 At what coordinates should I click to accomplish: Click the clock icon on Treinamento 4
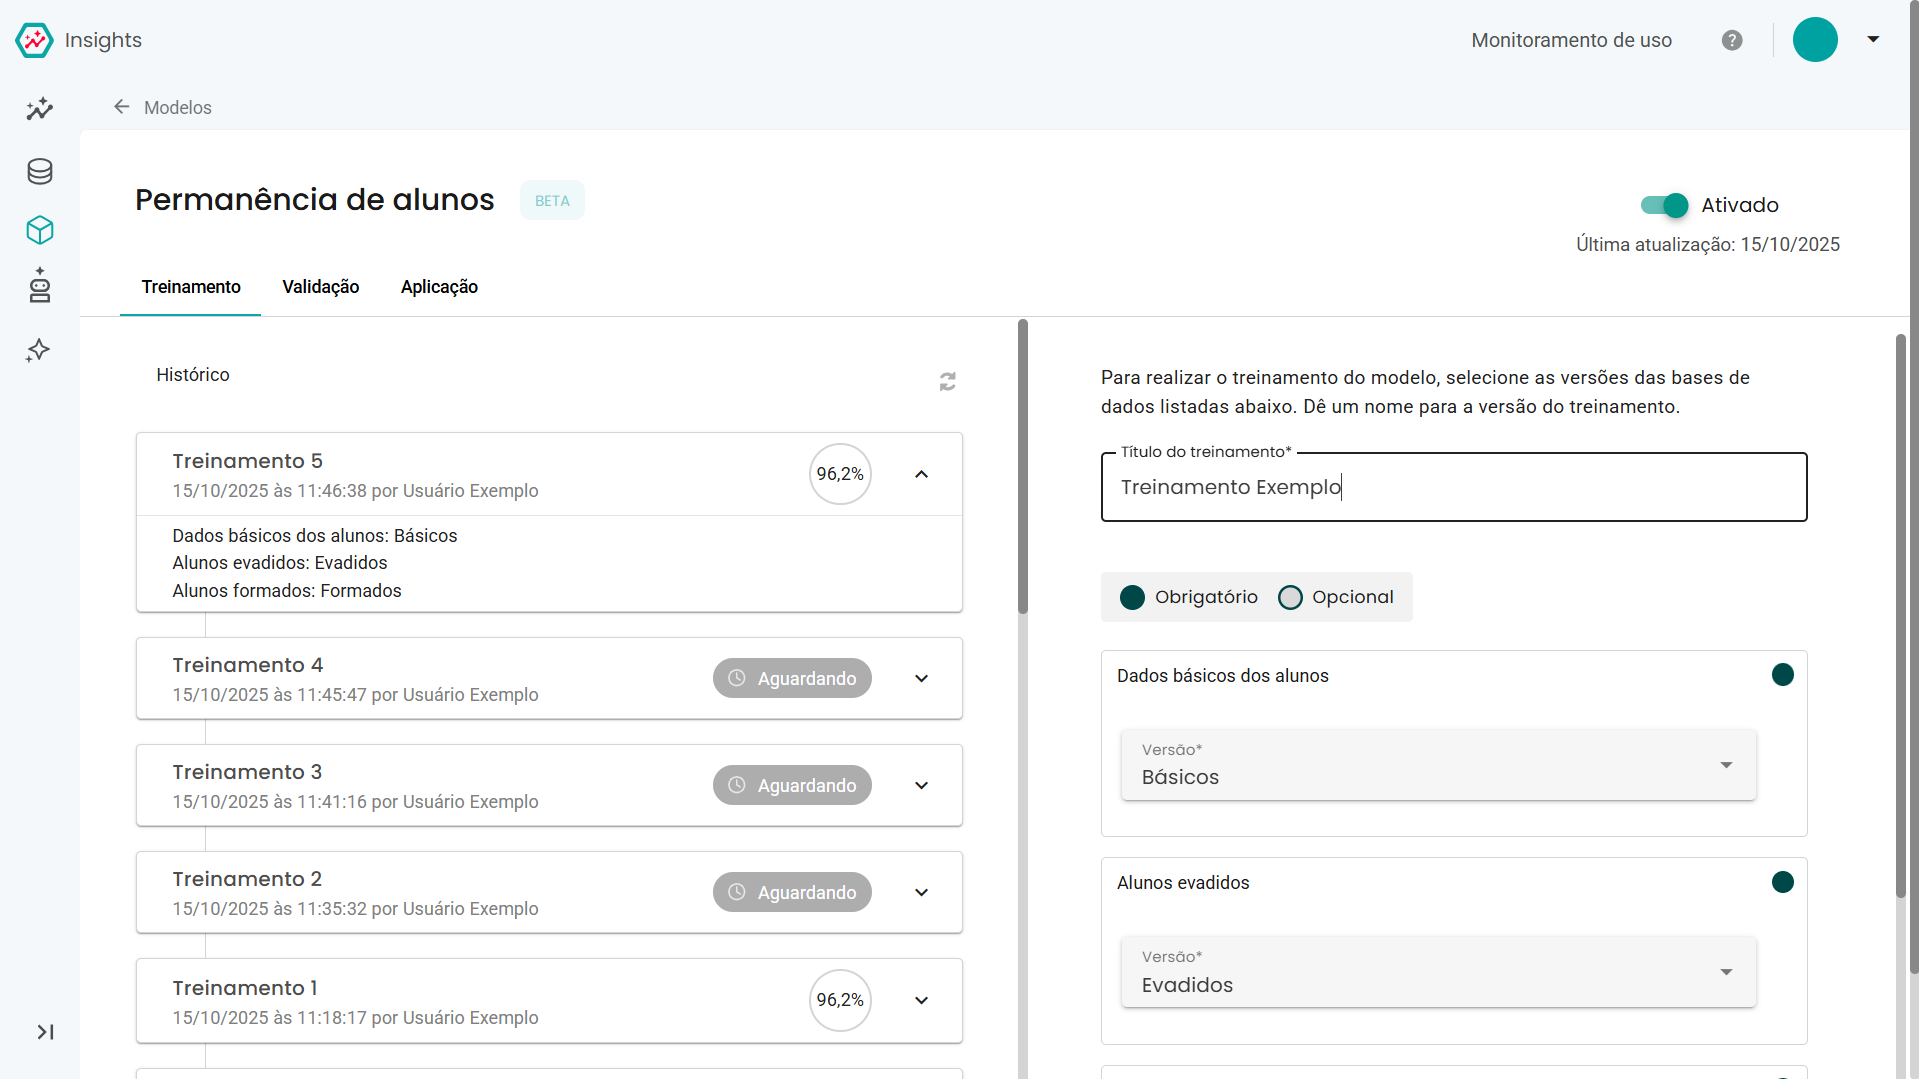737,678
